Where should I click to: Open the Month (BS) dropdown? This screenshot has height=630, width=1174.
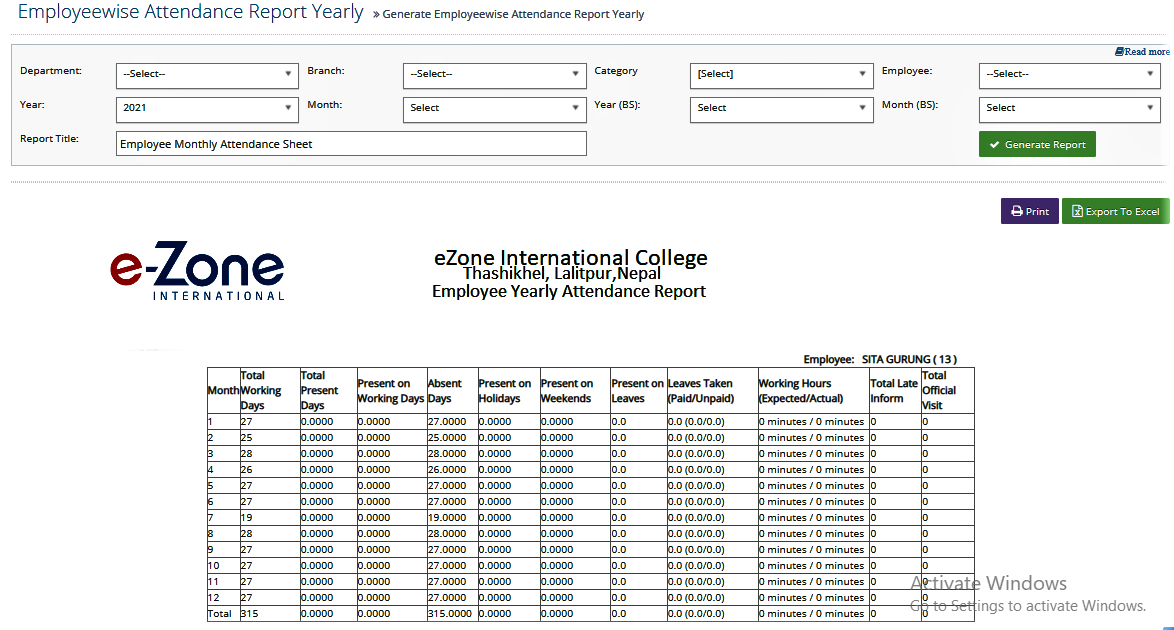pyautogui.click(x=1069, y=108)
